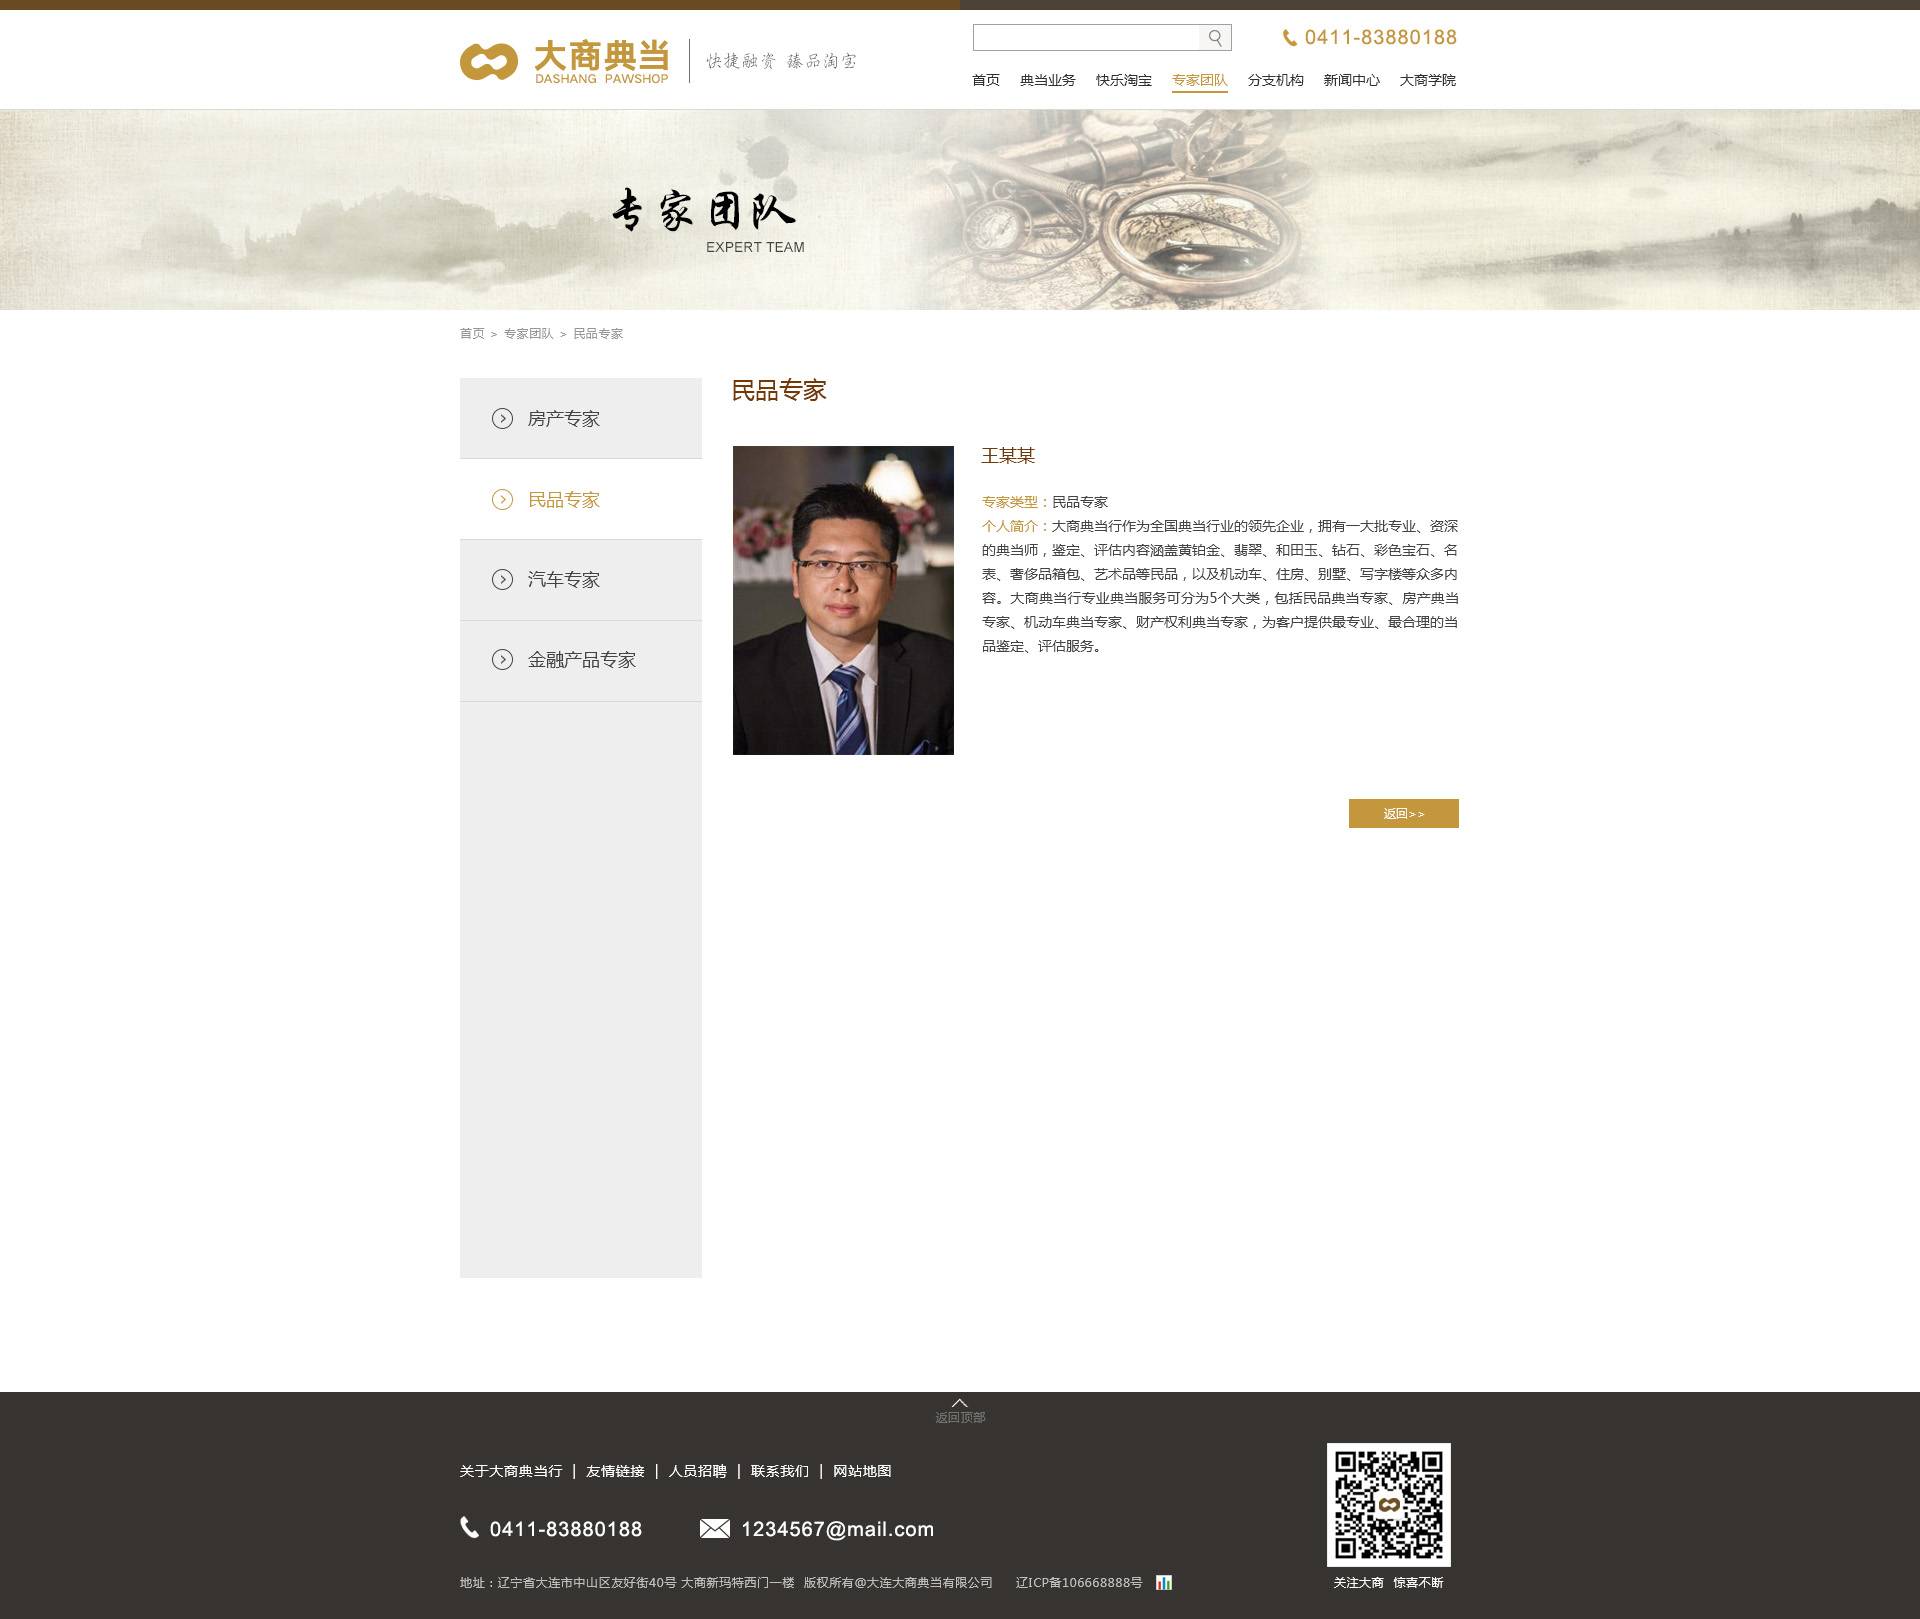Click the slogan 快捷融资 臻品淘宝

[x=781, y=61]
